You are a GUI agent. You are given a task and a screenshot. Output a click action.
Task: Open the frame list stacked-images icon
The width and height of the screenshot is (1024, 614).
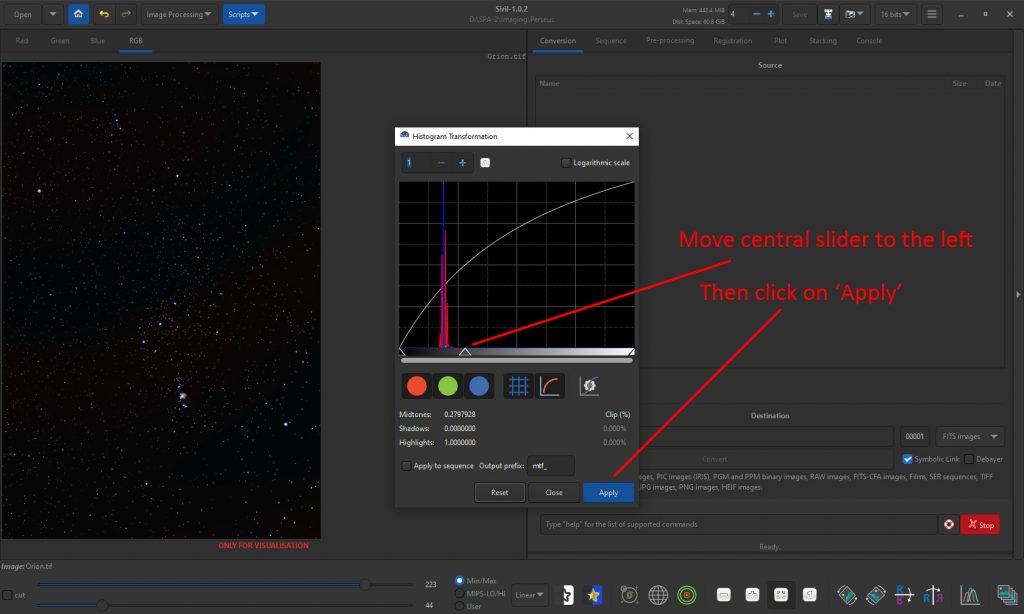[1006, 595]
